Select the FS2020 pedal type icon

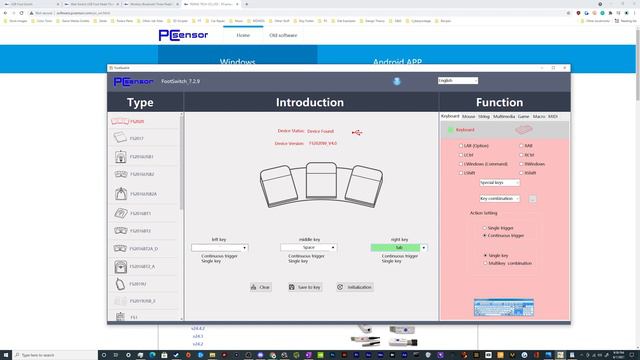point(120,121)
